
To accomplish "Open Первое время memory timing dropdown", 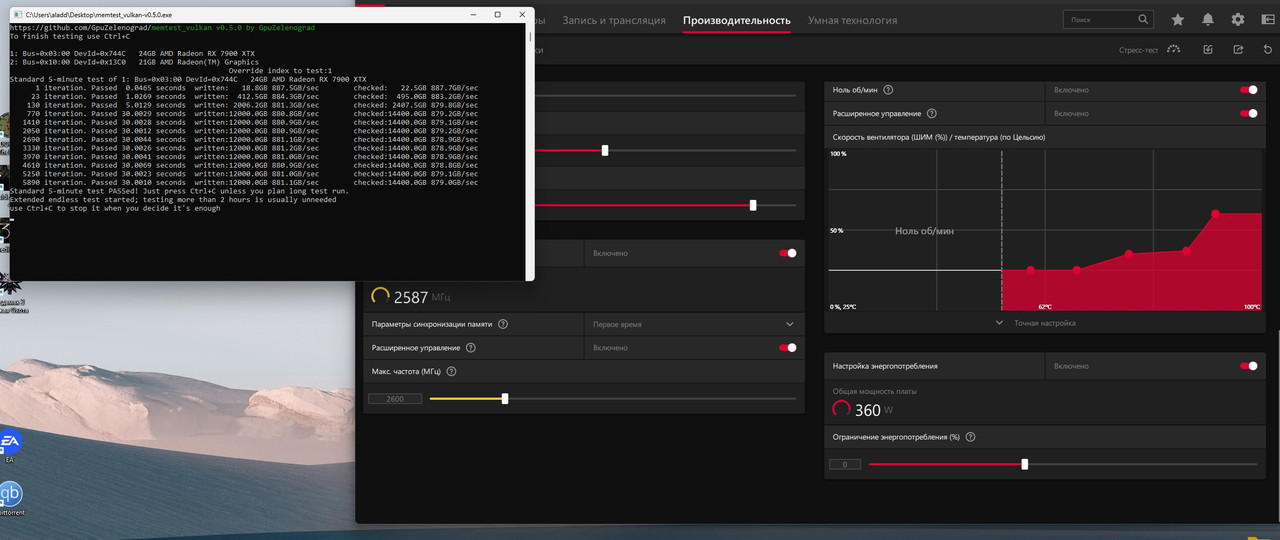I will pos(693,324).
